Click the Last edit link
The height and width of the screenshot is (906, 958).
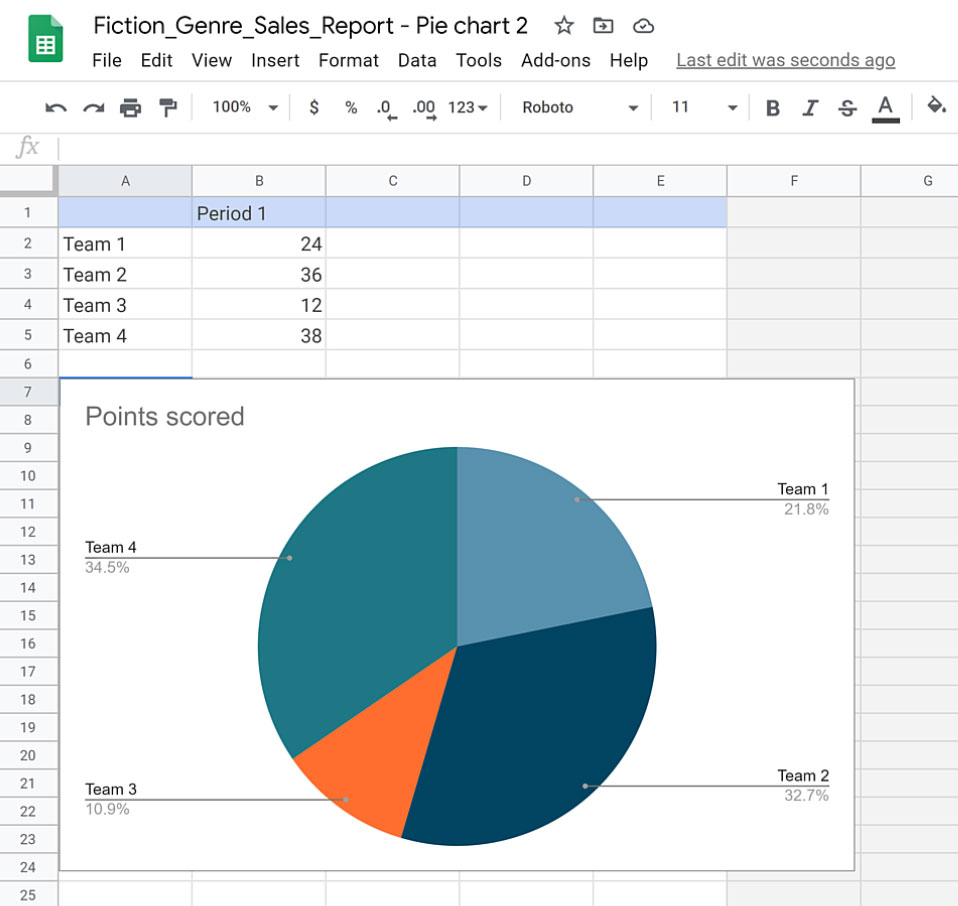click(x=785, y=60)
